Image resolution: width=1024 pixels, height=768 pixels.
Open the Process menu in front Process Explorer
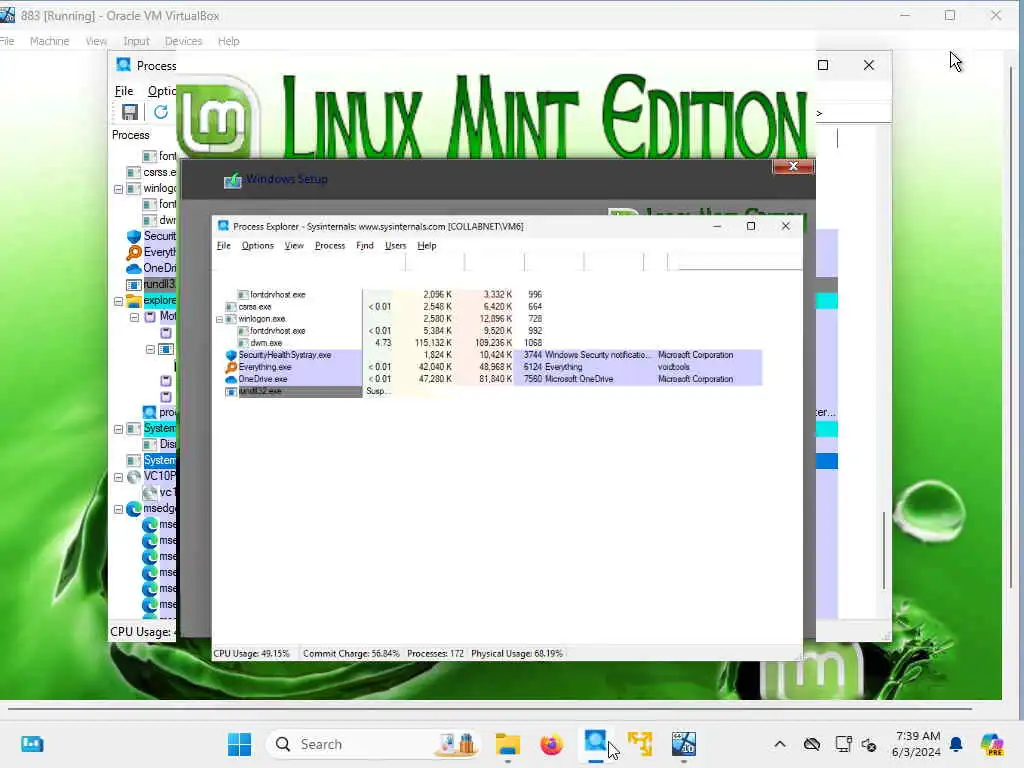tap(330, 246)
